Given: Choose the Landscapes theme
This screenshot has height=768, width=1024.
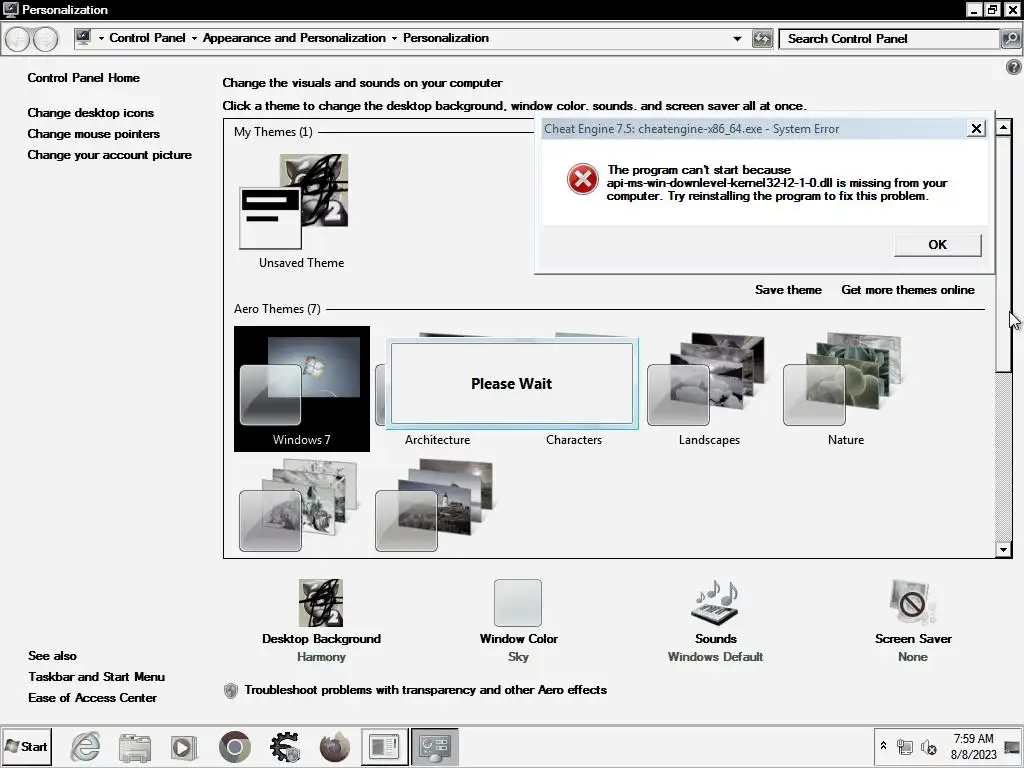Looking at the screenshot, I should coord(709,389).
